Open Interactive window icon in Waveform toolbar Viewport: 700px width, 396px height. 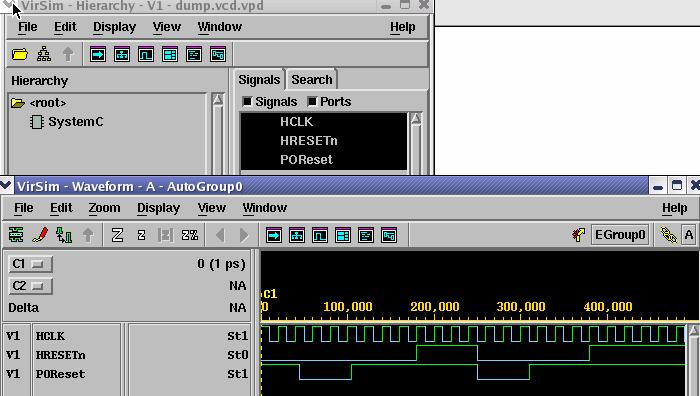274,235
